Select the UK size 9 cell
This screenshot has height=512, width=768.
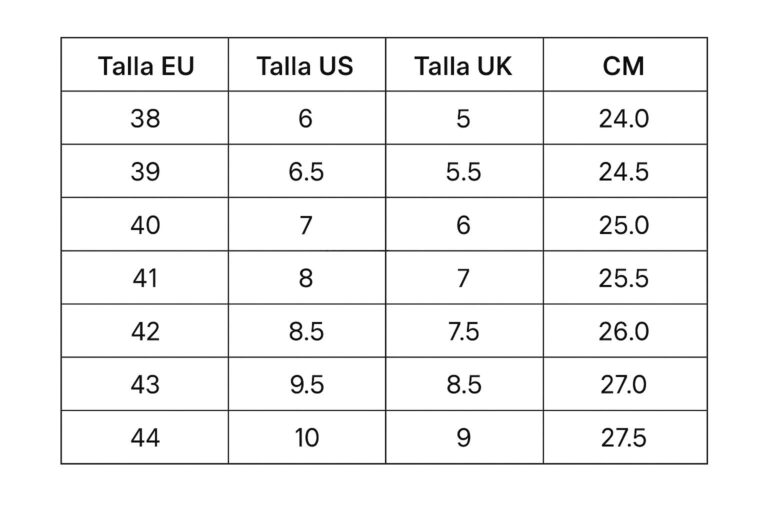(x=463, y=437)
